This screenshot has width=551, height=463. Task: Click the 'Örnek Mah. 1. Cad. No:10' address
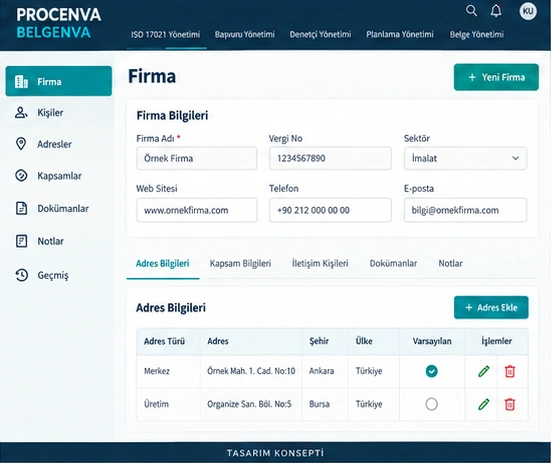coord(251,371)
